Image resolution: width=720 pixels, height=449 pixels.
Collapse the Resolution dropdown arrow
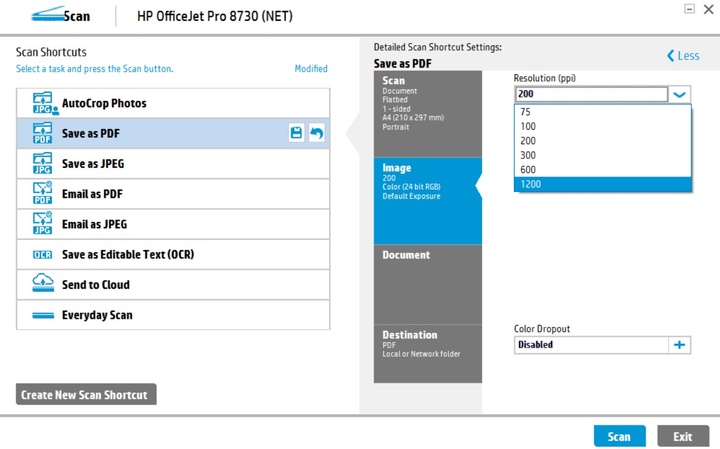(680, 95)
